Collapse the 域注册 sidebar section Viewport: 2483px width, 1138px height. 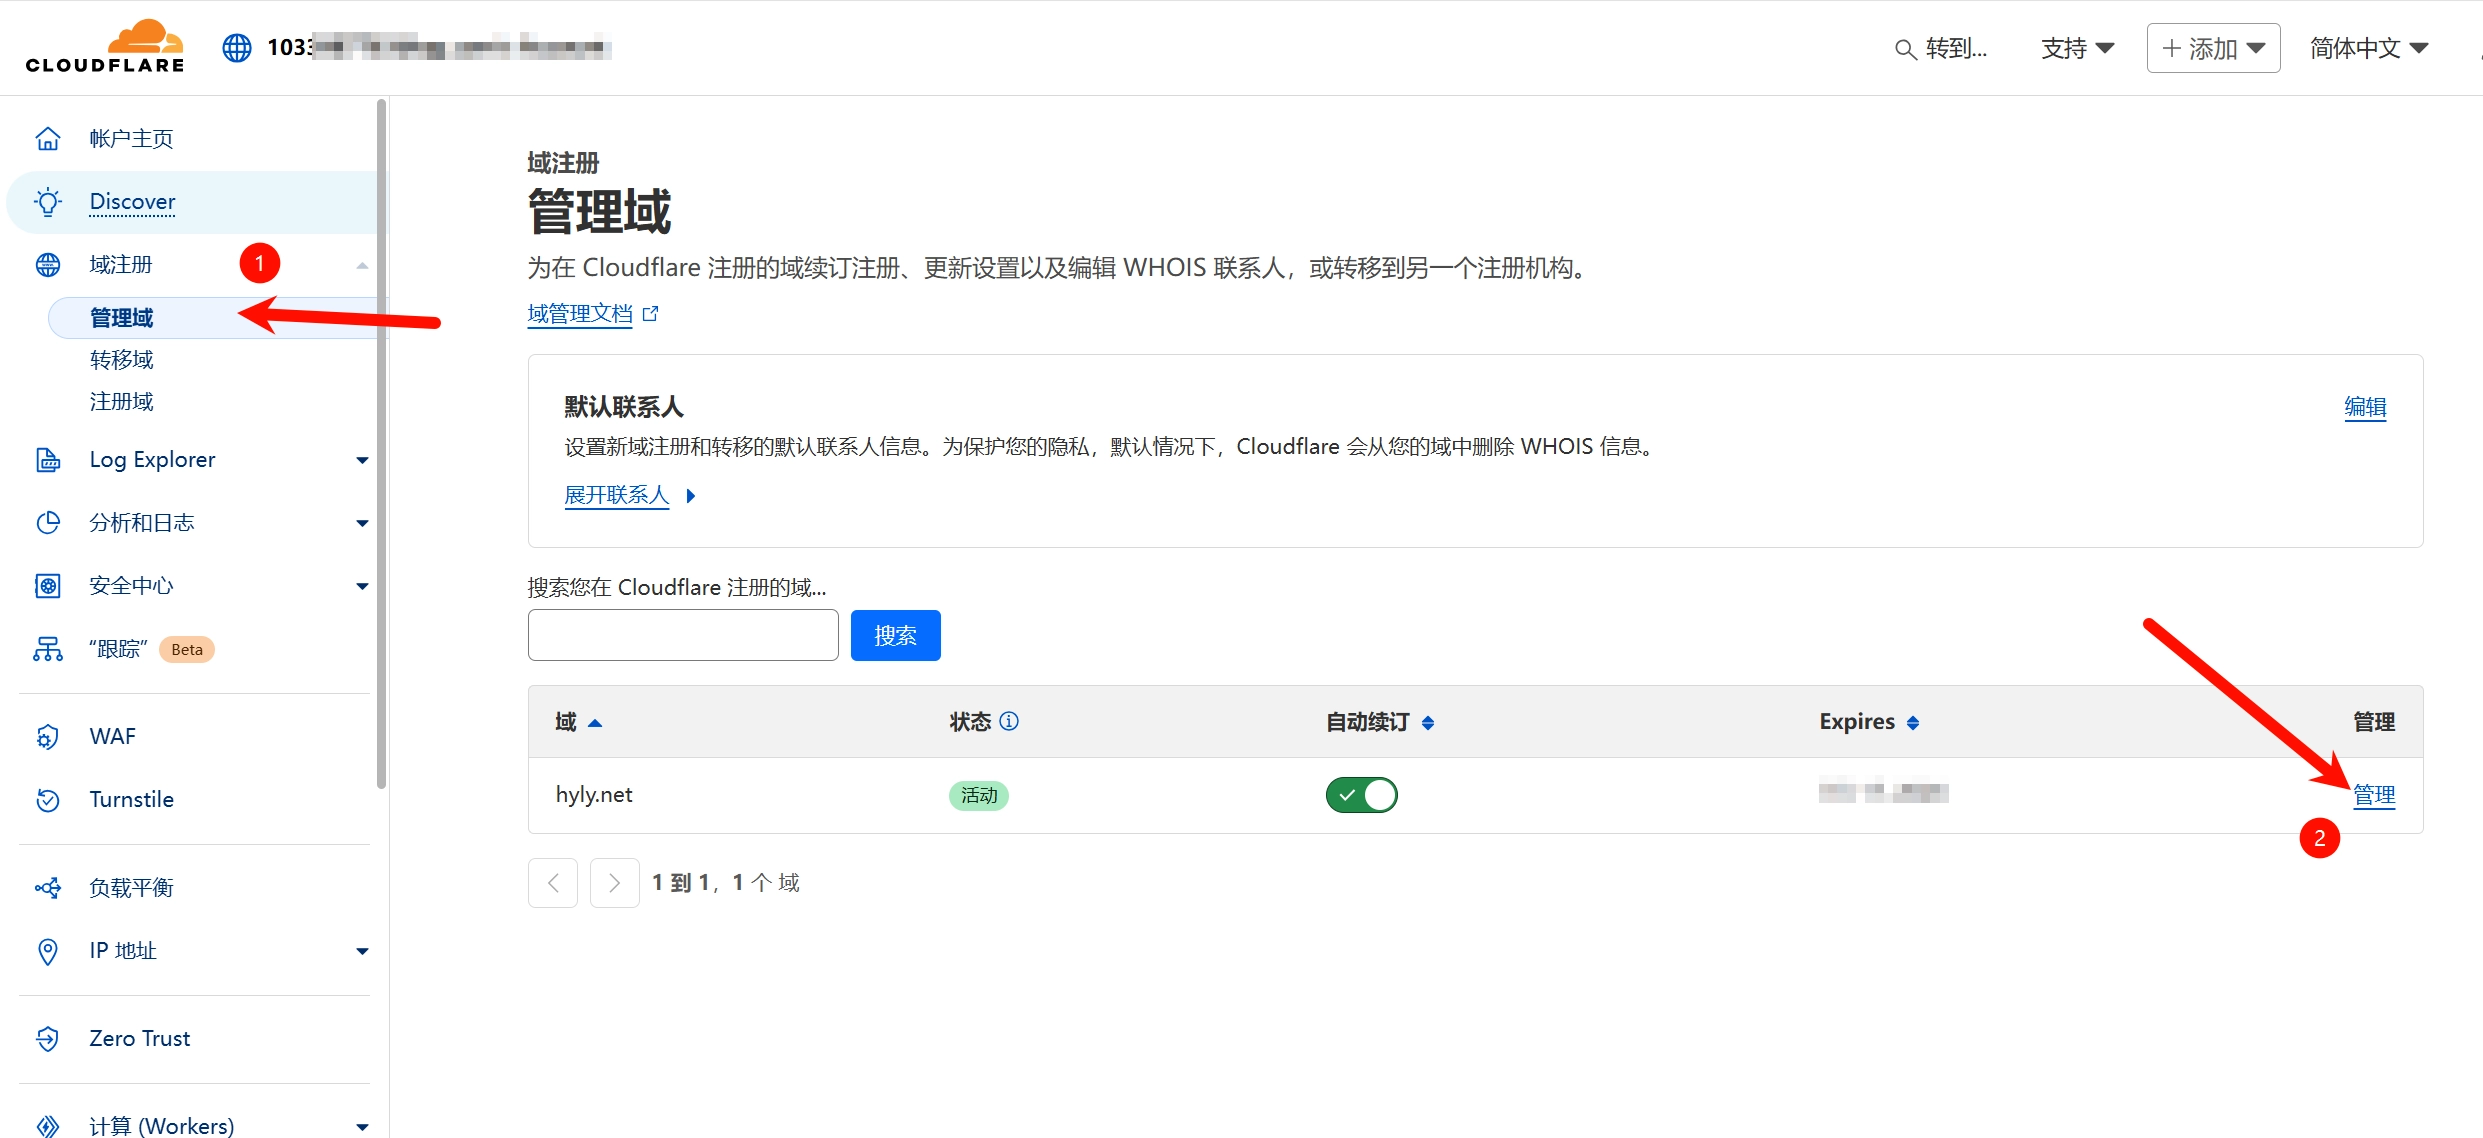(x=362, y=265)
